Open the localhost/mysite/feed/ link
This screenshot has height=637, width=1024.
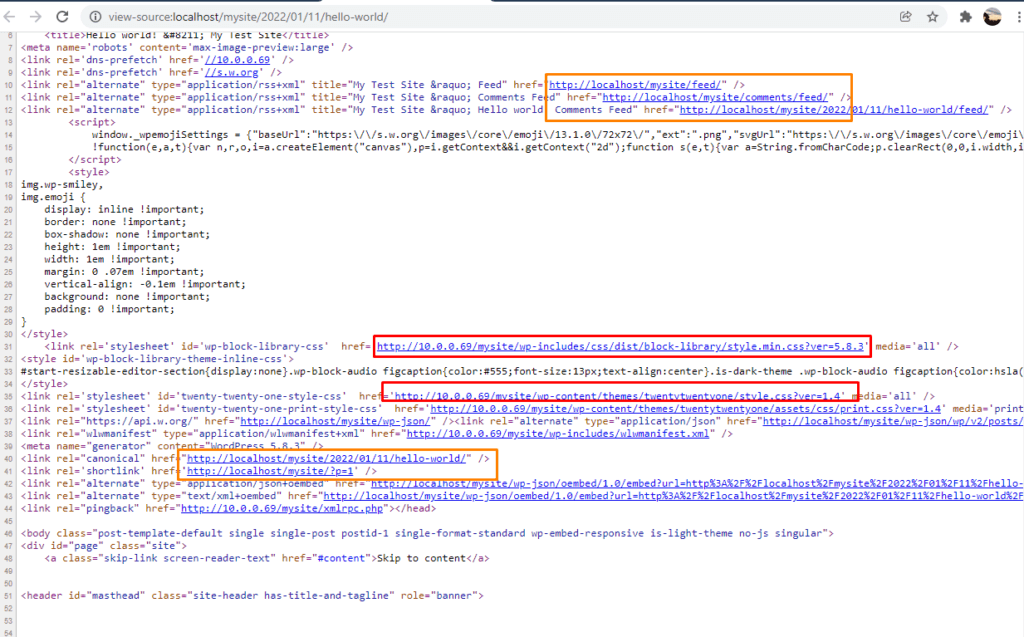(635, 85)
